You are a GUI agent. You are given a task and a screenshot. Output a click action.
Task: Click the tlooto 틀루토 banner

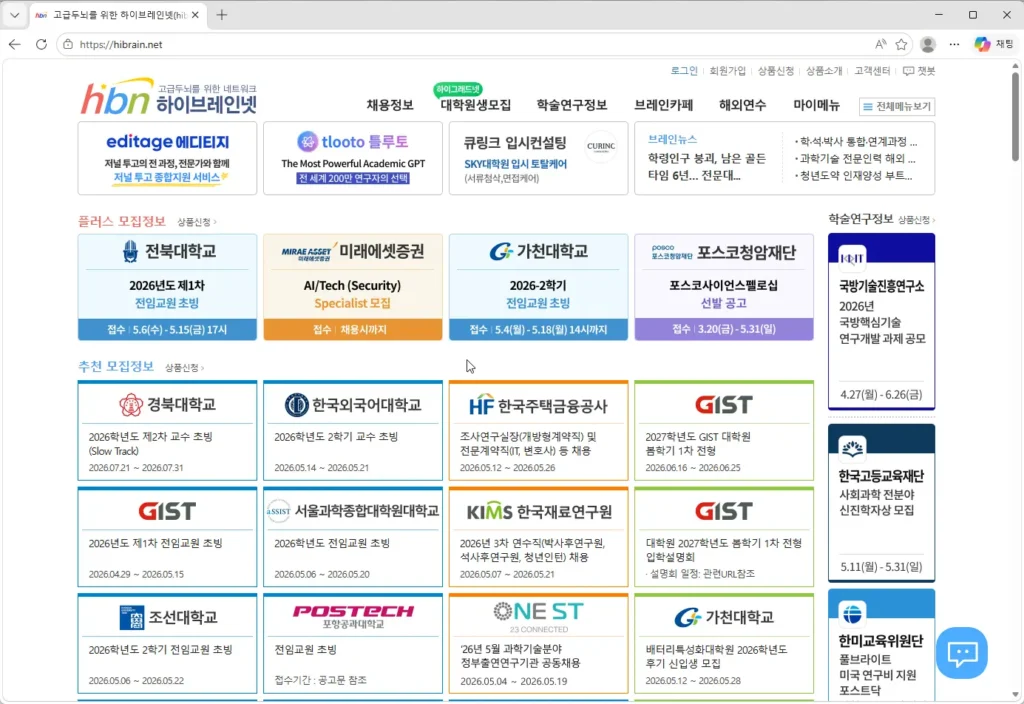coord(353,158)
